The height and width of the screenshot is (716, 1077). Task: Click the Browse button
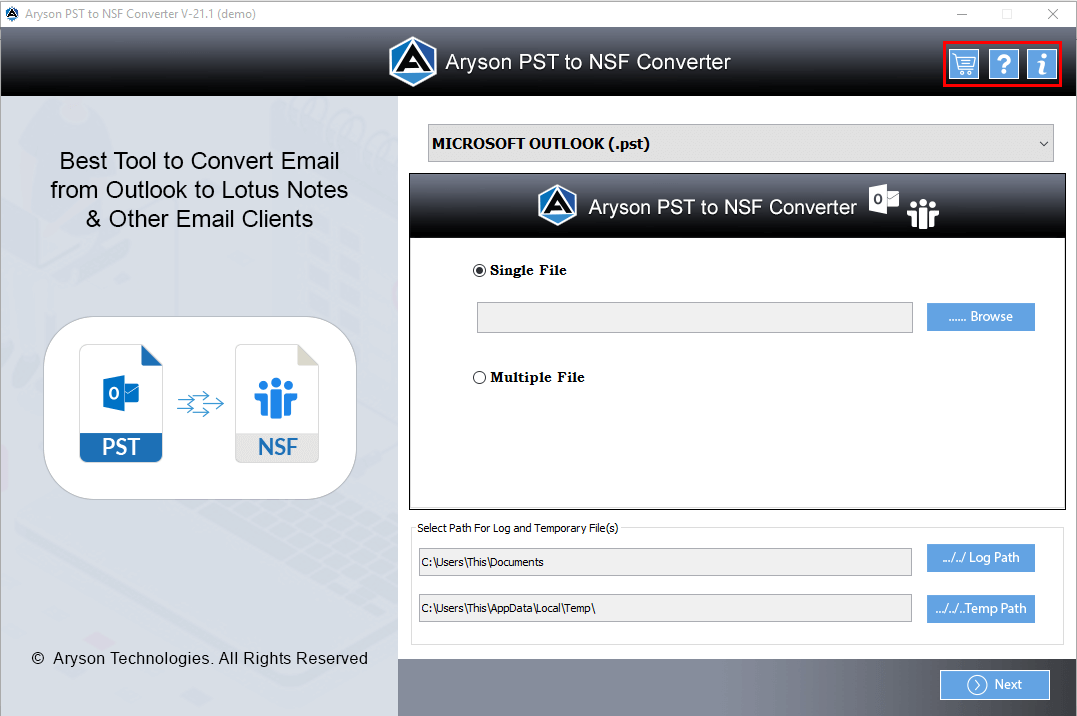point(980,317)
